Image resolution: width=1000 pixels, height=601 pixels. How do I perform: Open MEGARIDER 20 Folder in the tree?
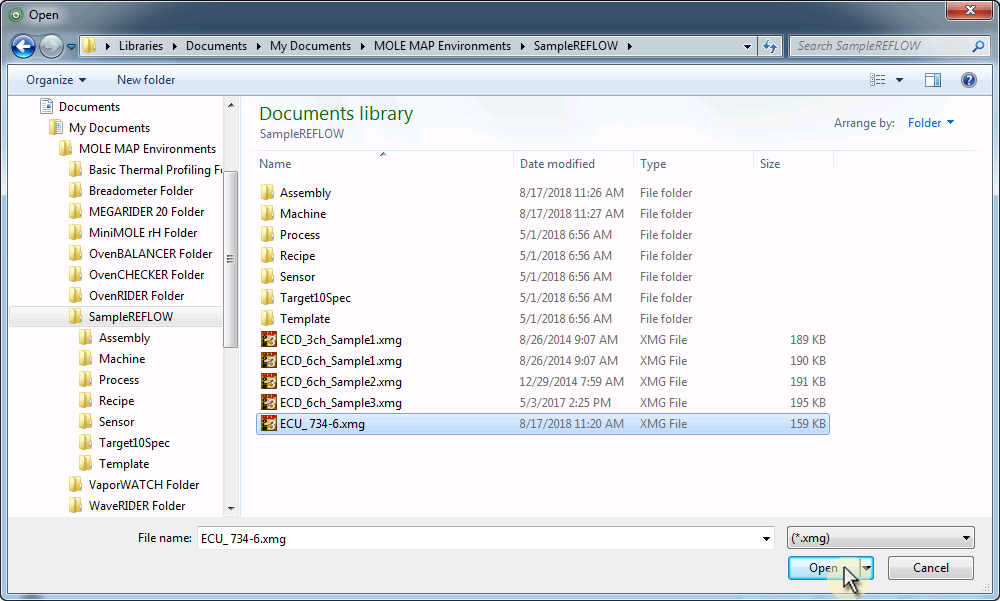(x=147, y=212)
